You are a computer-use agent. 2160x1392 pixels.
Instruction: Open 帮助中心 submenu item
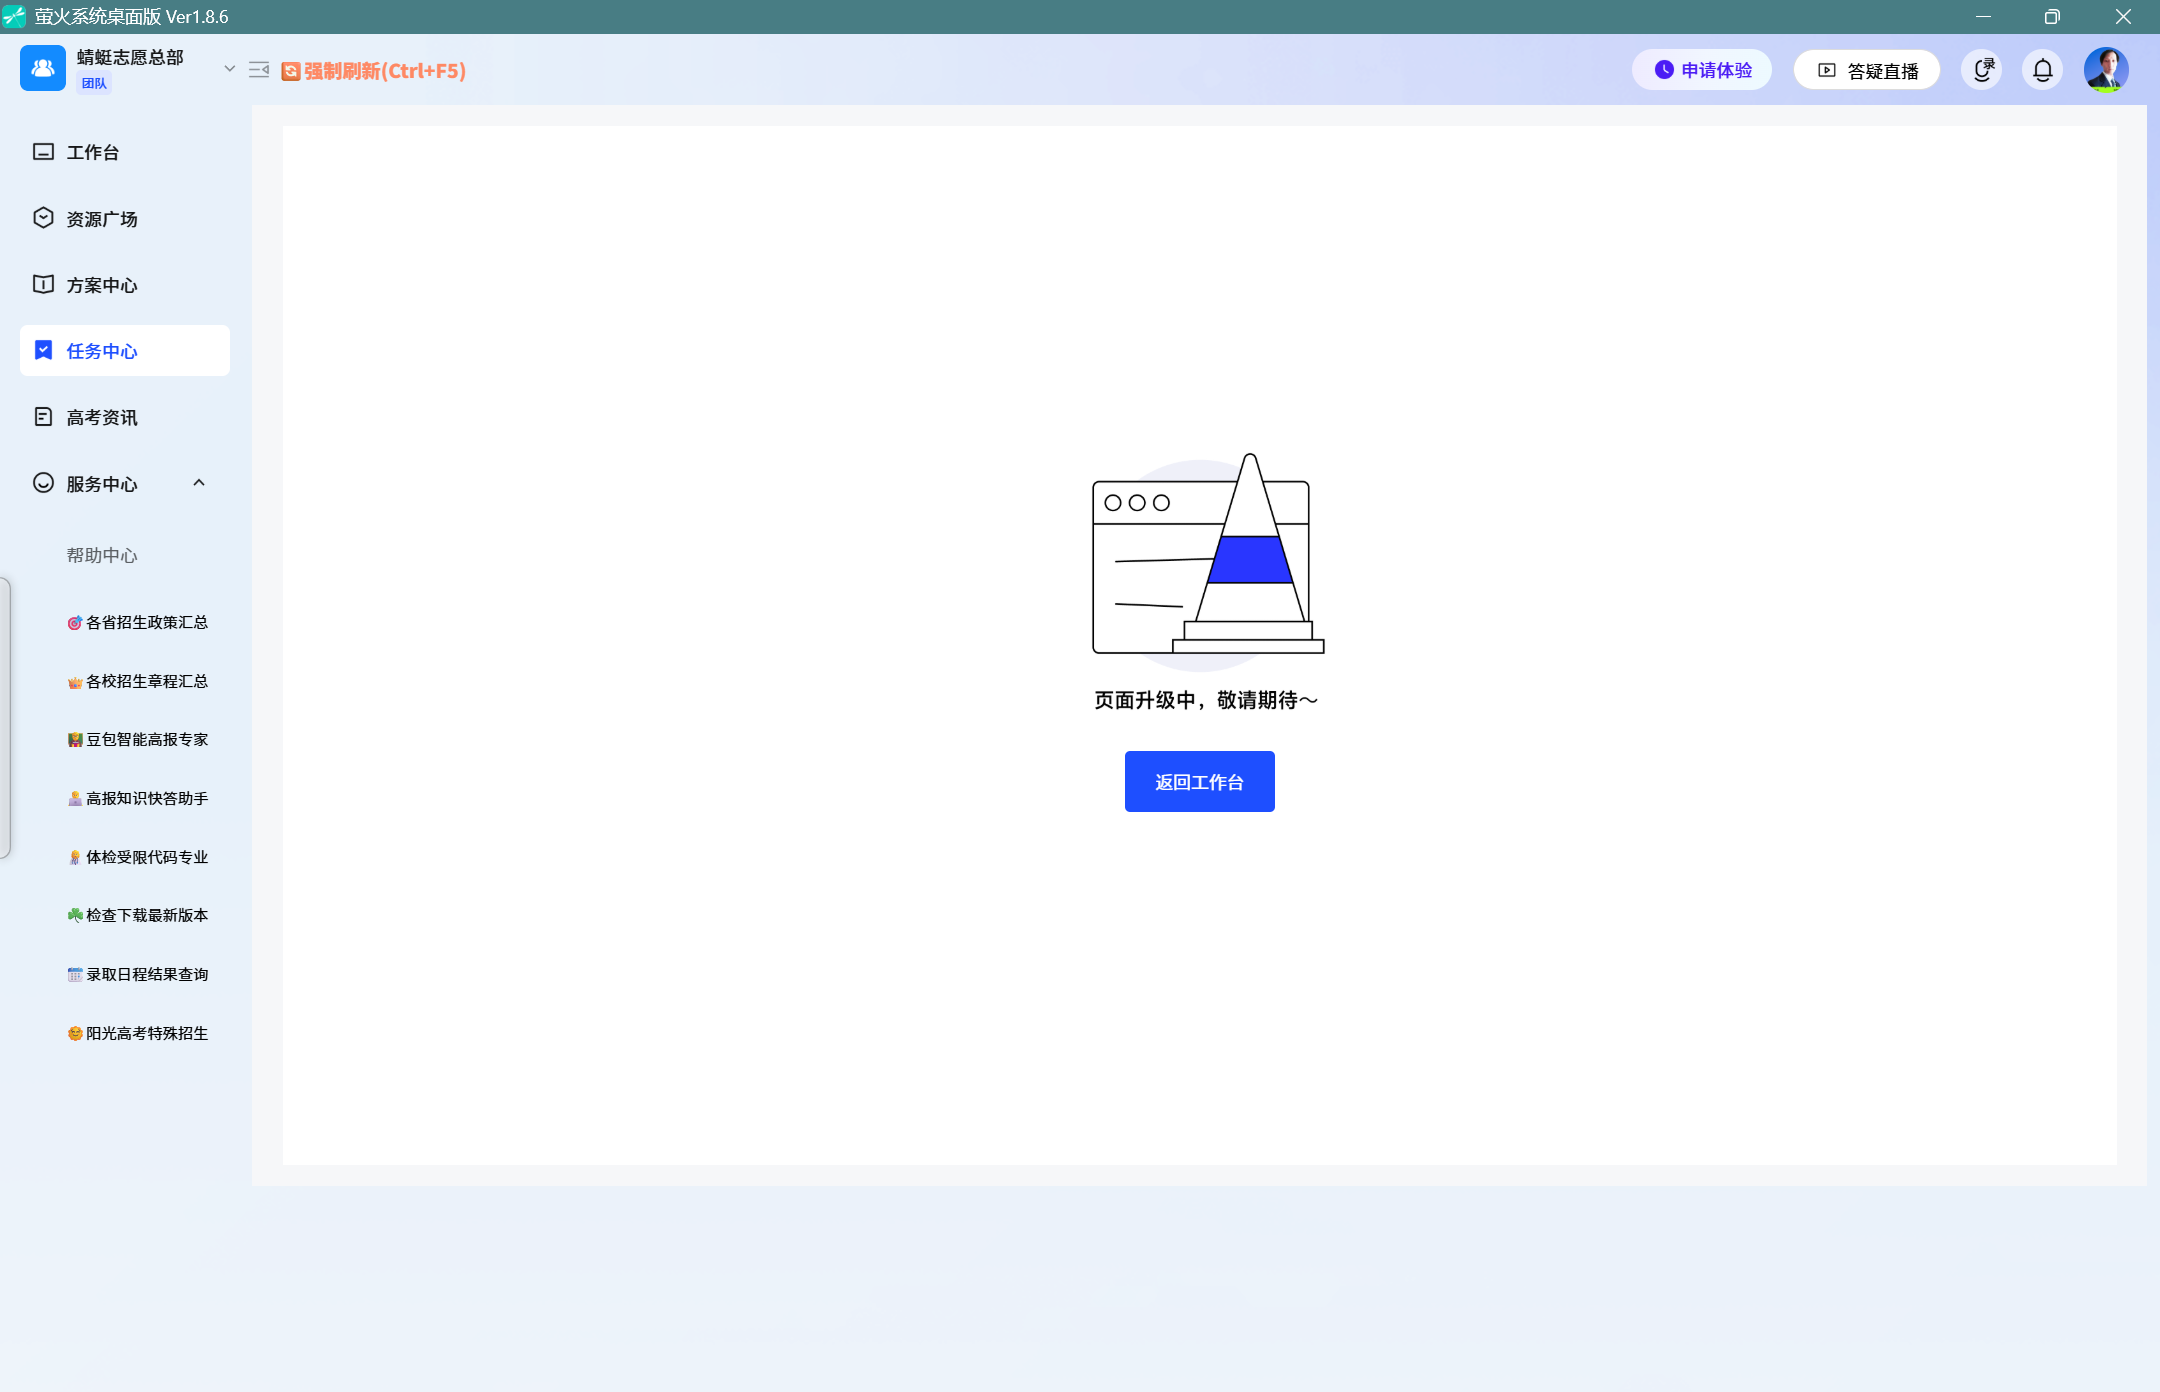(x=102, y=555)
